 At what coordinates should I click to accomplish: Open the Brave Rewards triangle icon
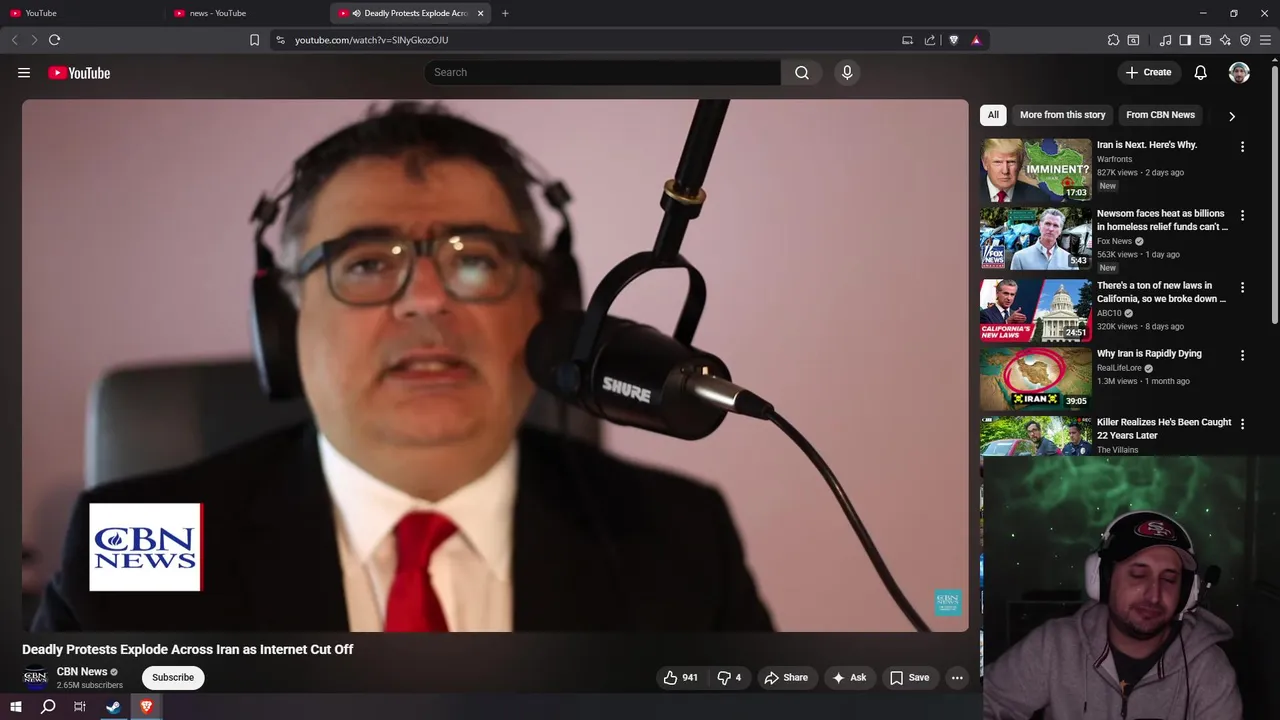pyautogui.click(x=976, y=40)
